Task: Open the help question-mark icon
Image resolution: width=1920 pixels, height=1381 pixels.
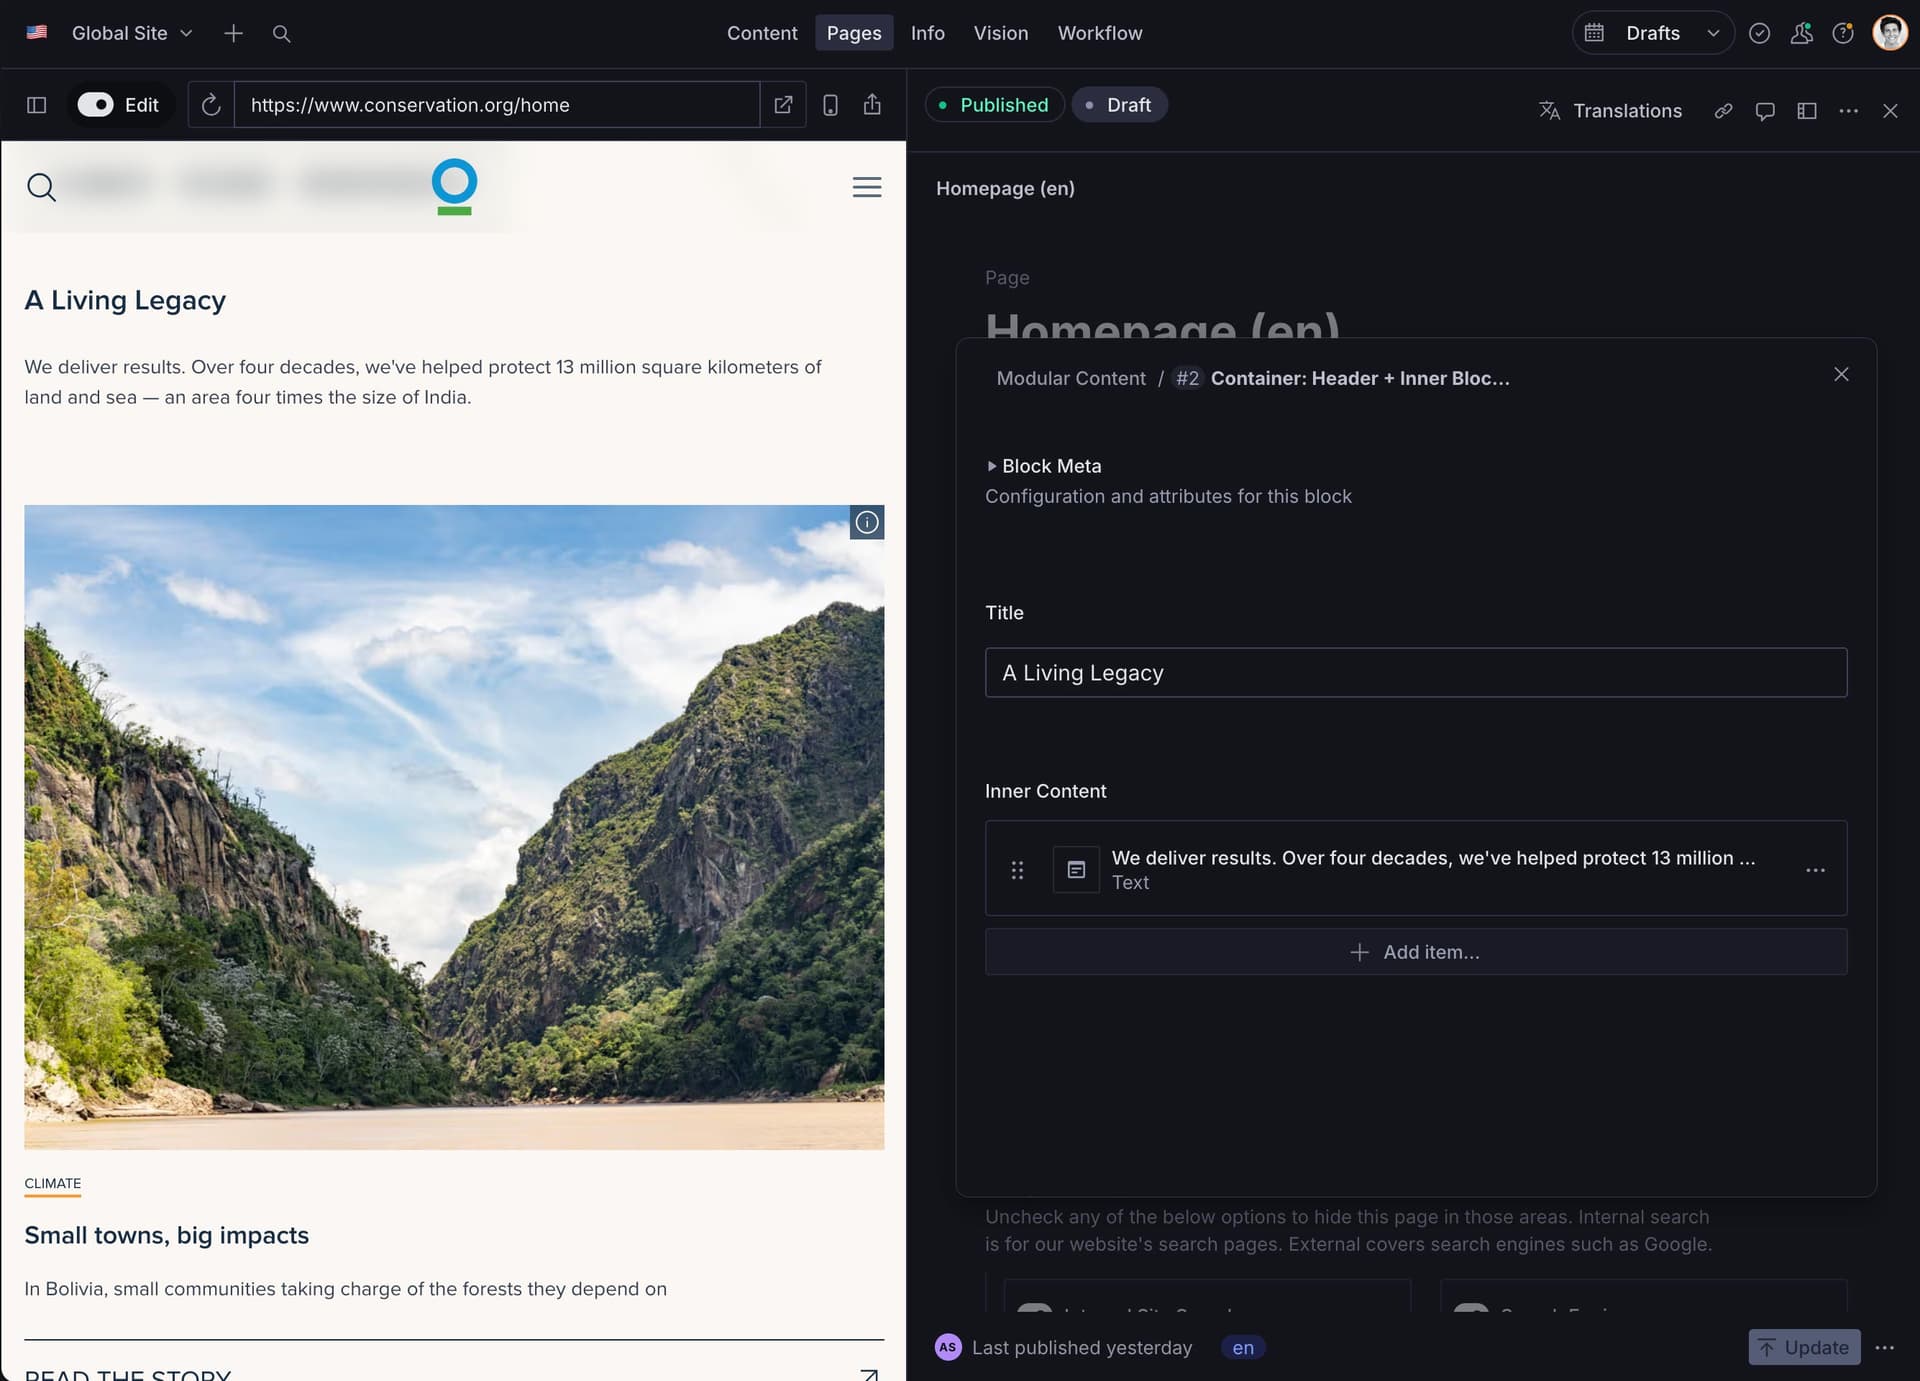Action: pyautogui.click(x=1843, y=33)
